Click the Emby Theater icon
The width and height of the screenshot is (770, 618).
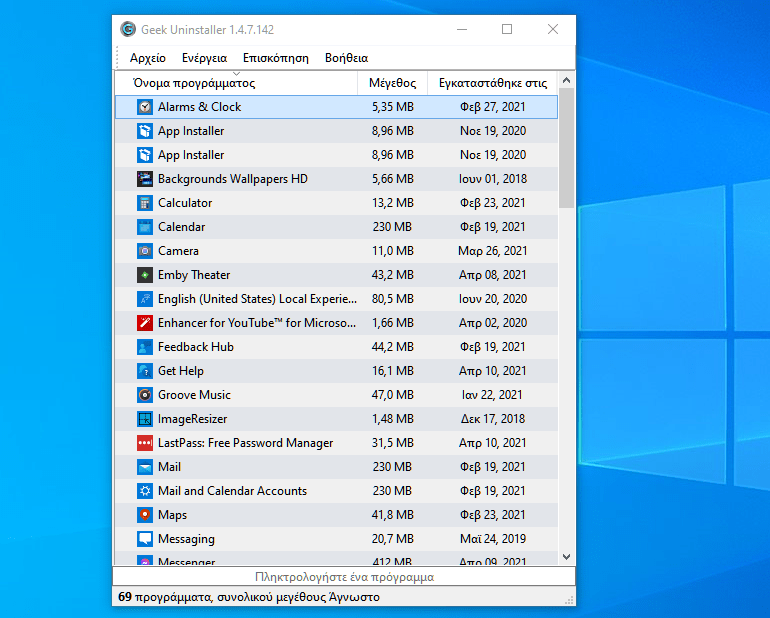(x=144, y=275)
